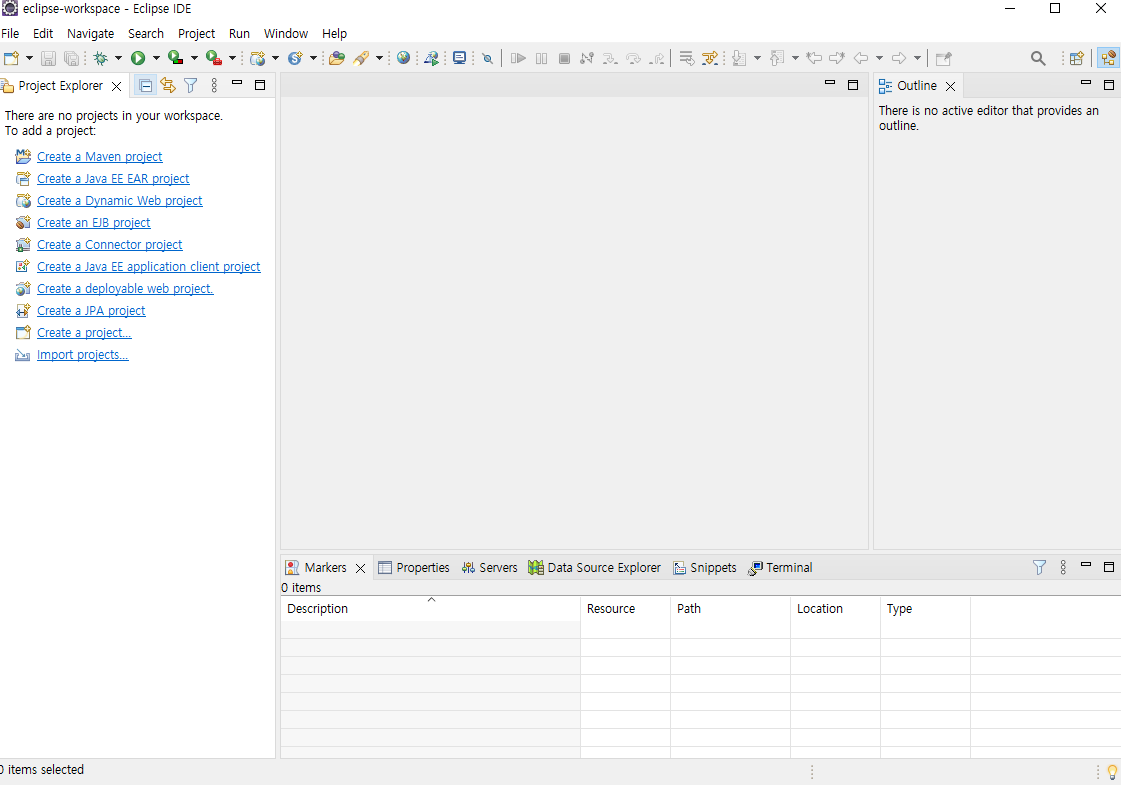
Task: Close the Project Explorer tab
Action: tap(117, 87)
